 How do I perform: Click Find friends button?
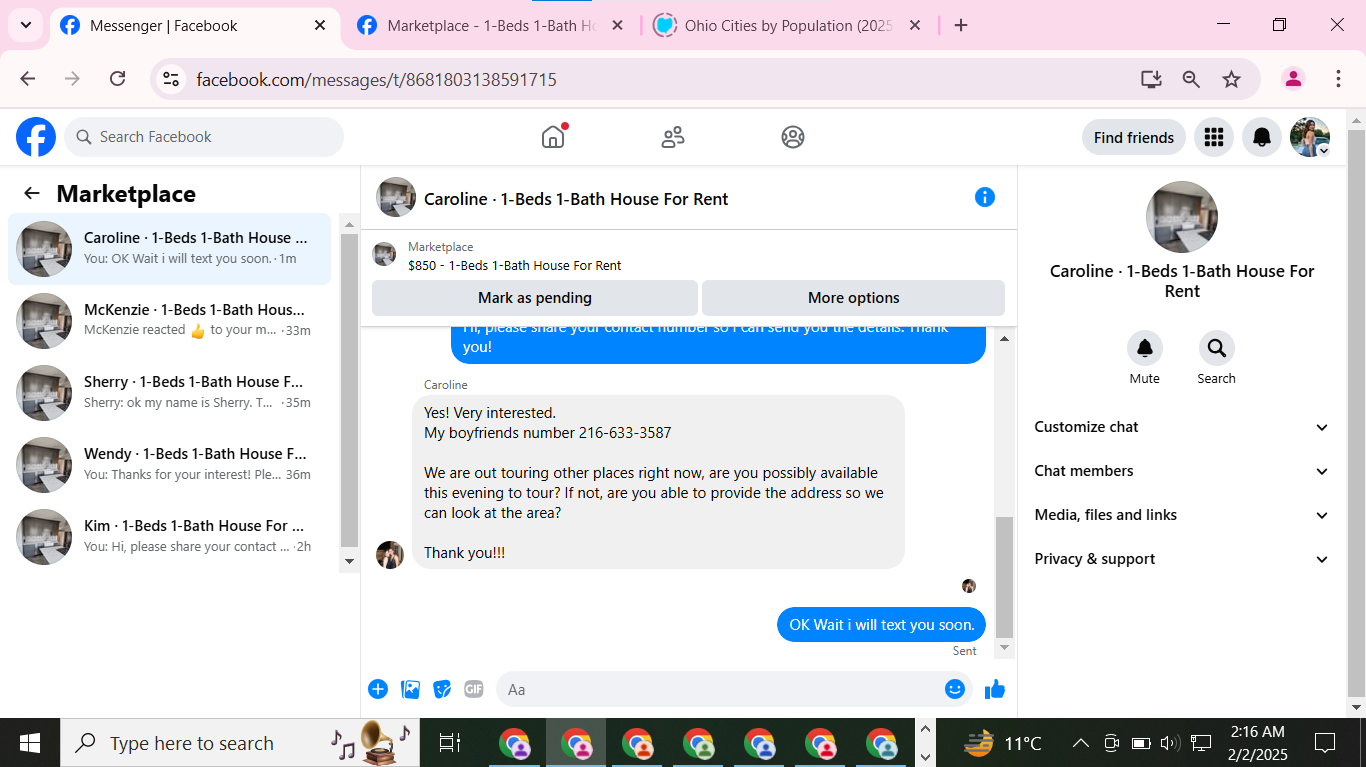coord(1134,137)
